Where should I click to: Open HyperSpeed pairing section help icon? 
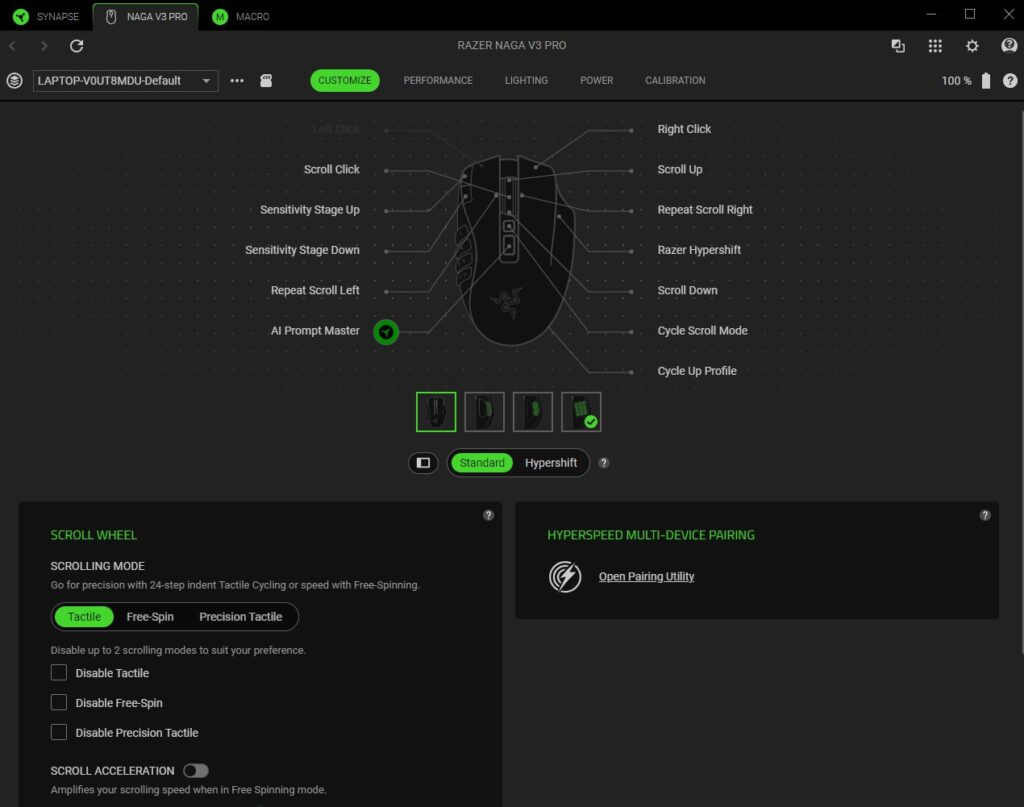[x=985, y=515]
